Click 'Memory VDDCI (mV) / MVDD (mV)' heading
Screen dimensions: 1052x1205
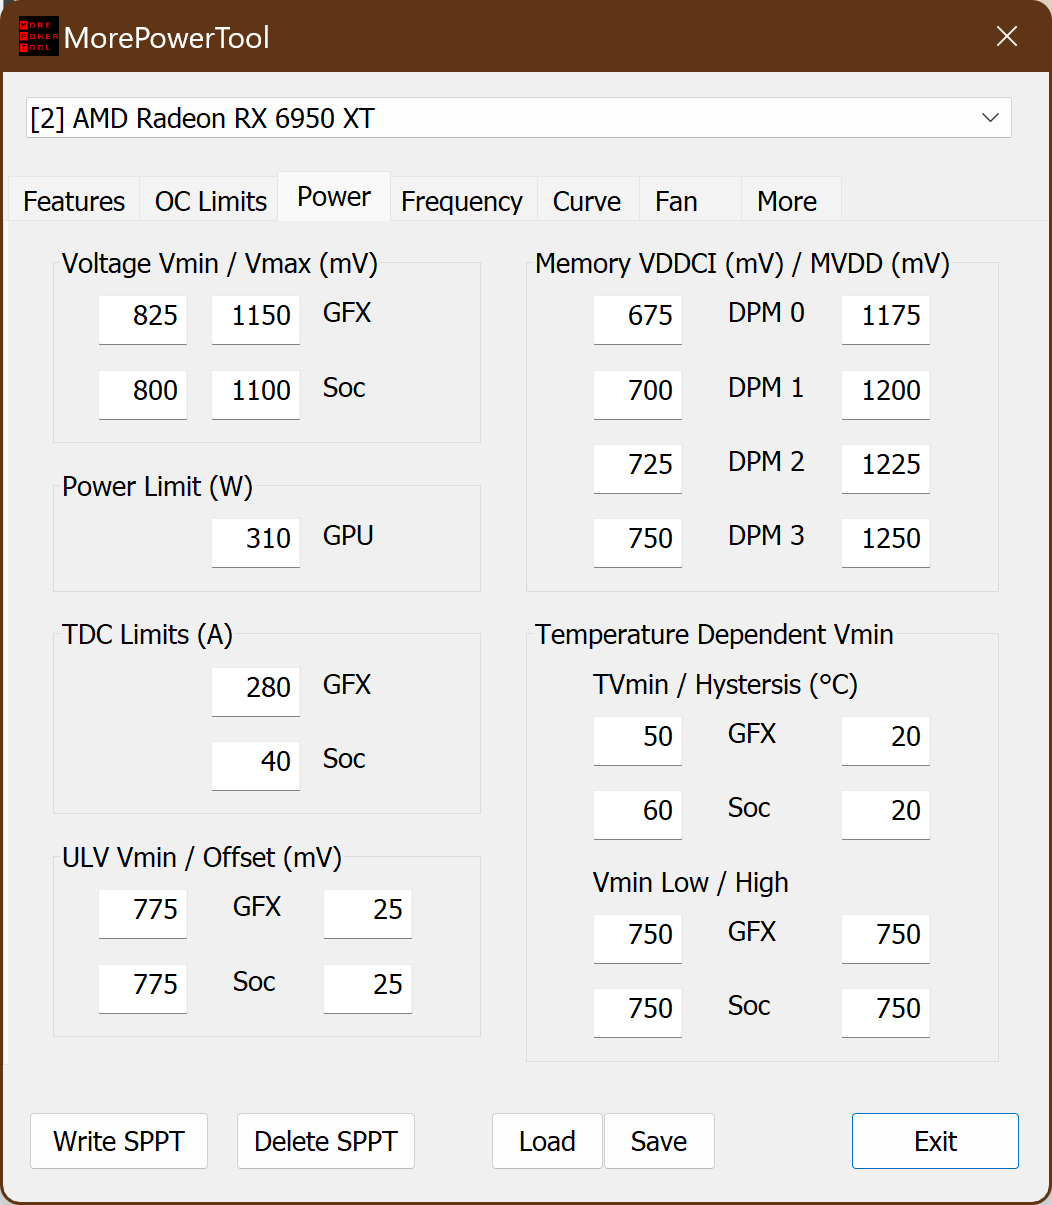click(742, 264)
